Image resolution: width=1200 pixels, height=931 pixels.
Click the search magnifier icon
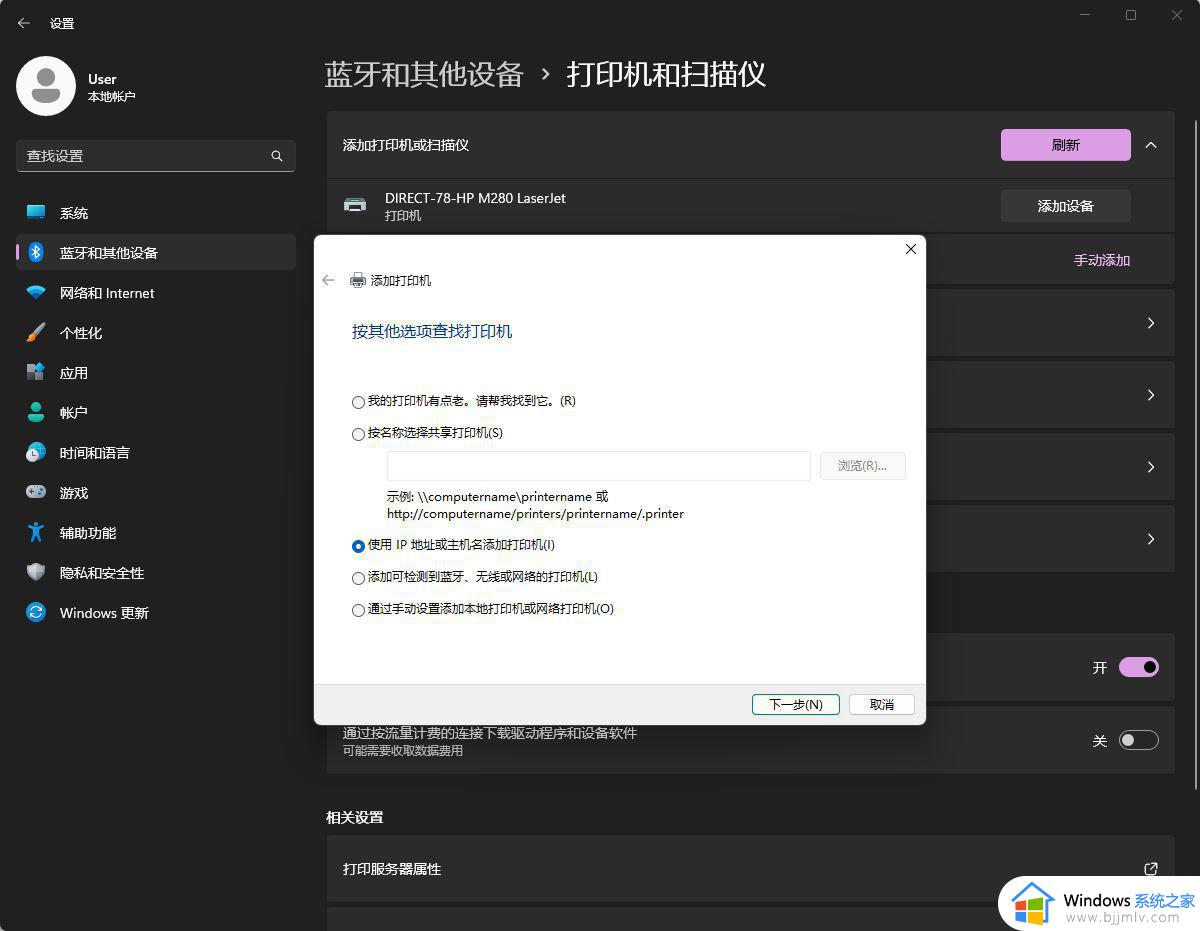click(277, 156)
